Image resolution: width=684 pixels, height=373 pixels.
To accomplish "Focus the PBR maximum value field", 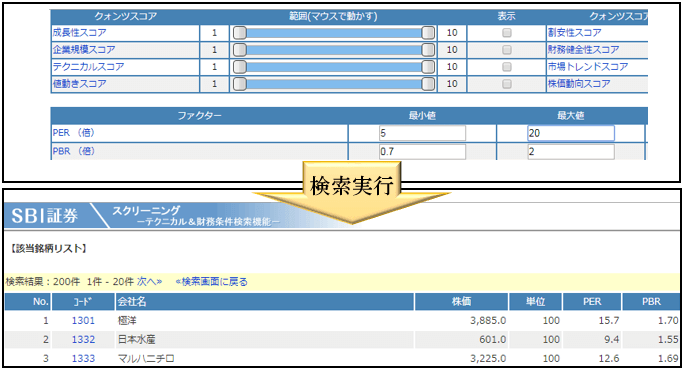I will 571,151.
